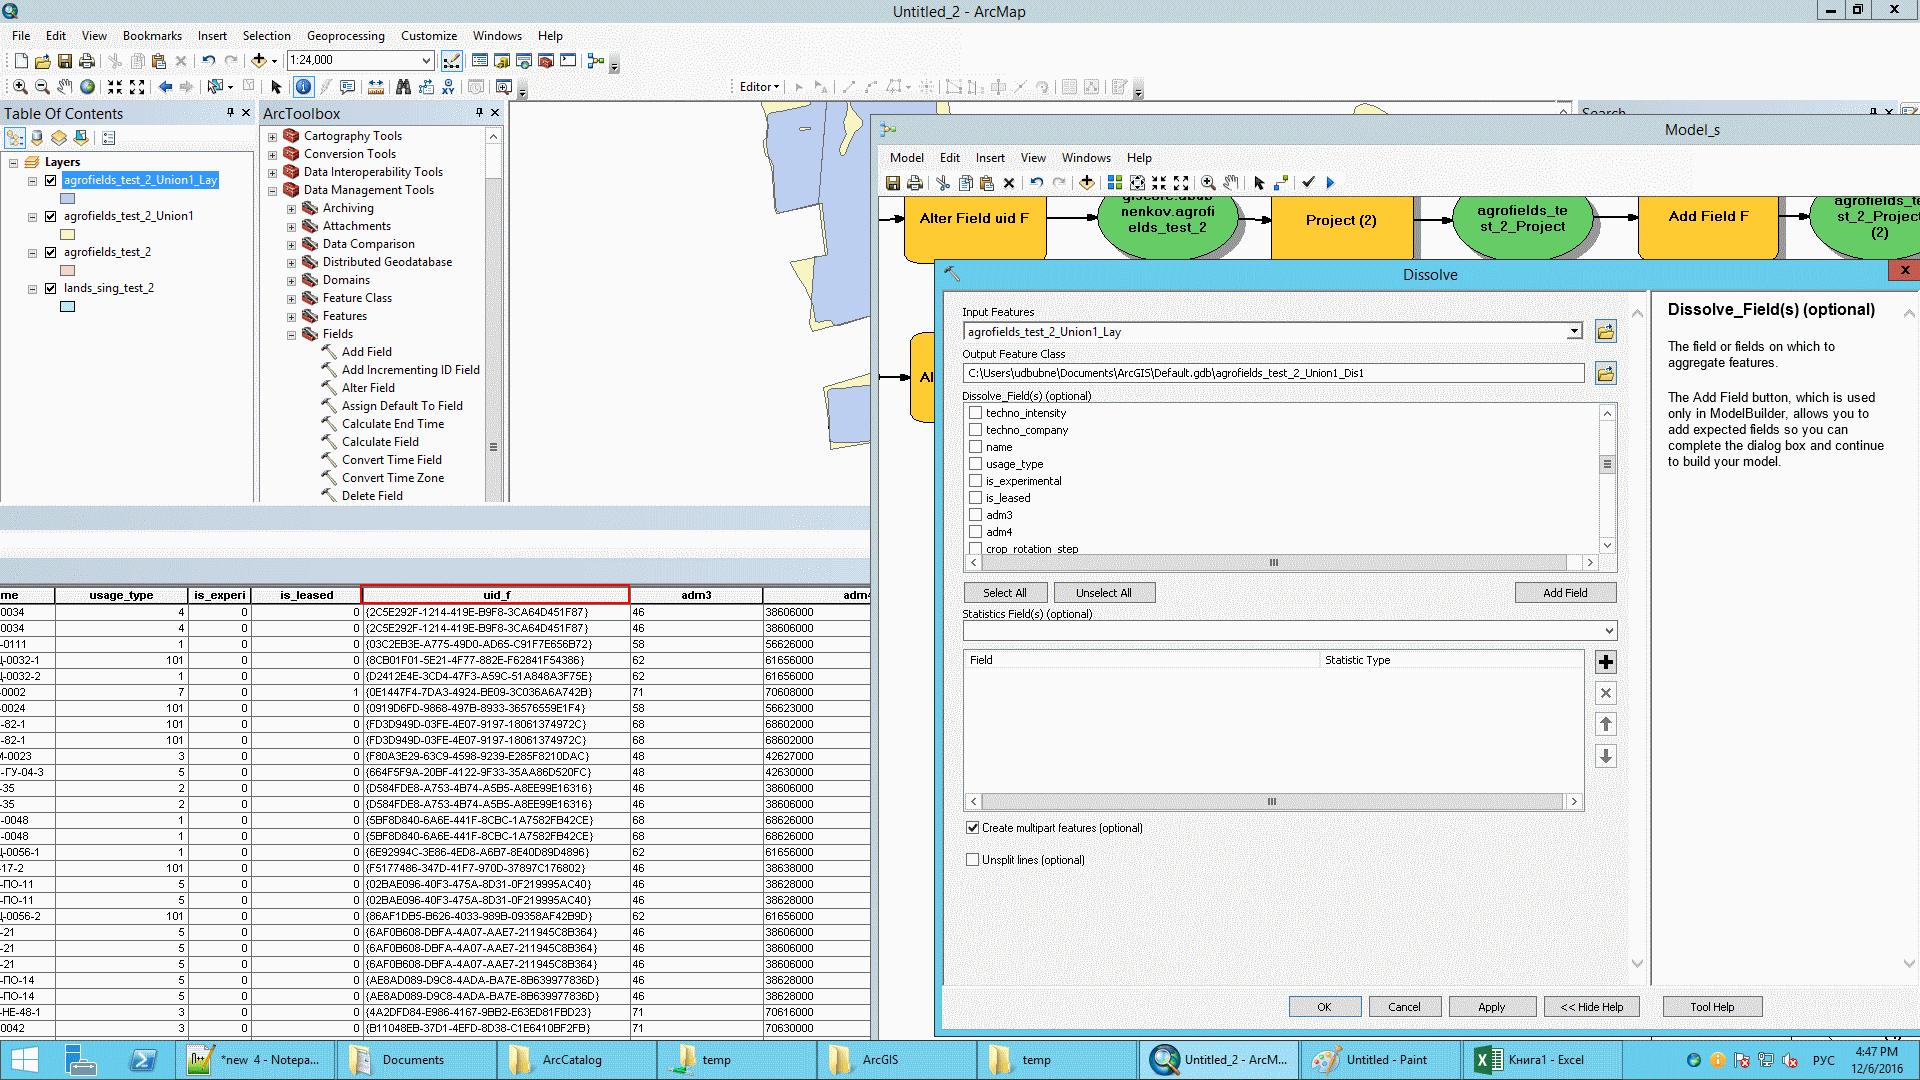Expand the Feature Class toolset
The height and width of the screenshot is (1080, 1920).
[291, 298]
